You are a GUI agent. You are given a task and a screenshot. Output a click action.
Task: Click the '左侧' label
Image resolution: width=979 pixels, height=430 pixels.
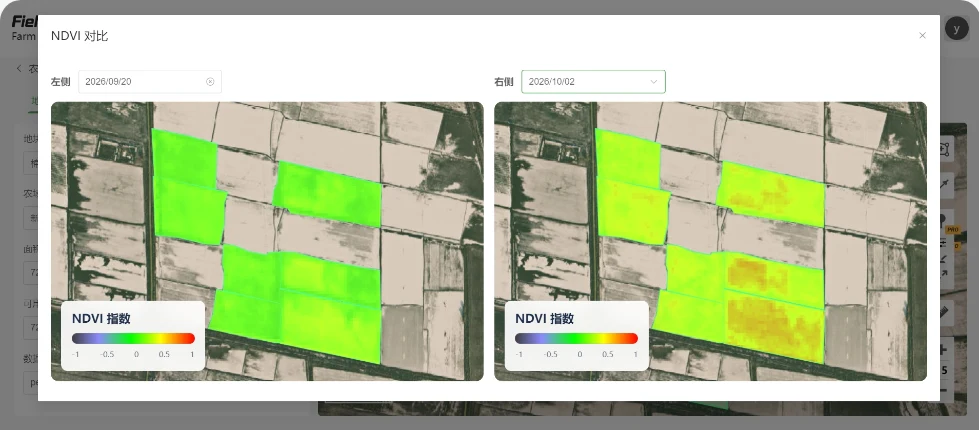point(61,82)
